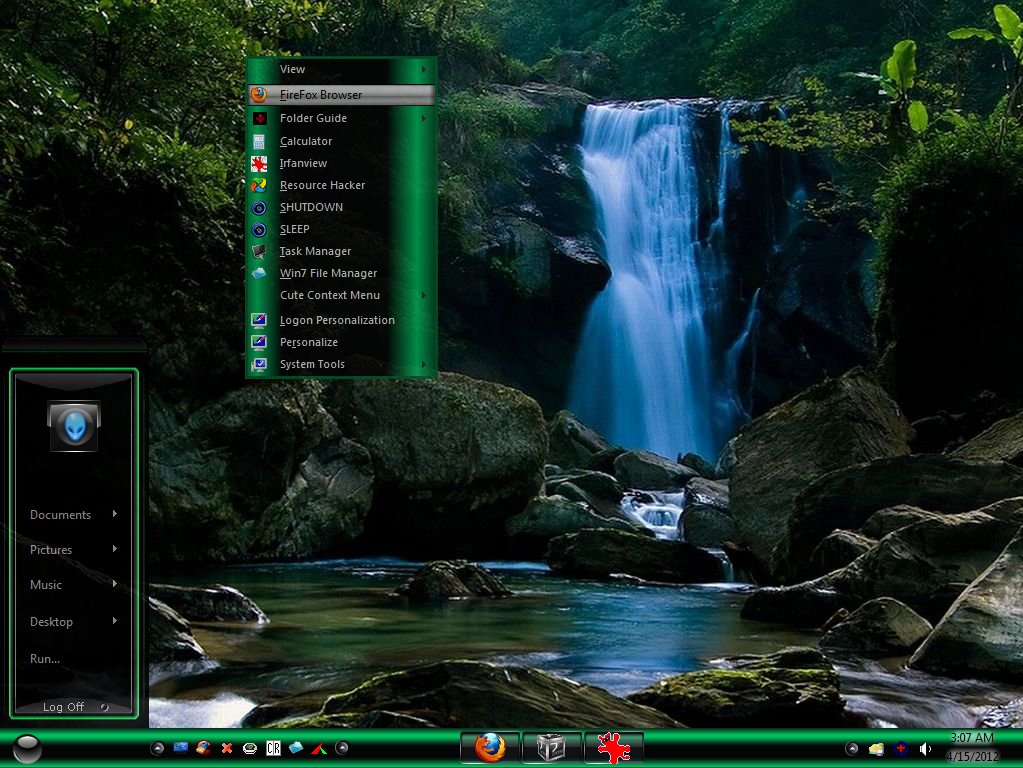
Task: Click the white drive quick launch icon
Action: click(250, 748)
